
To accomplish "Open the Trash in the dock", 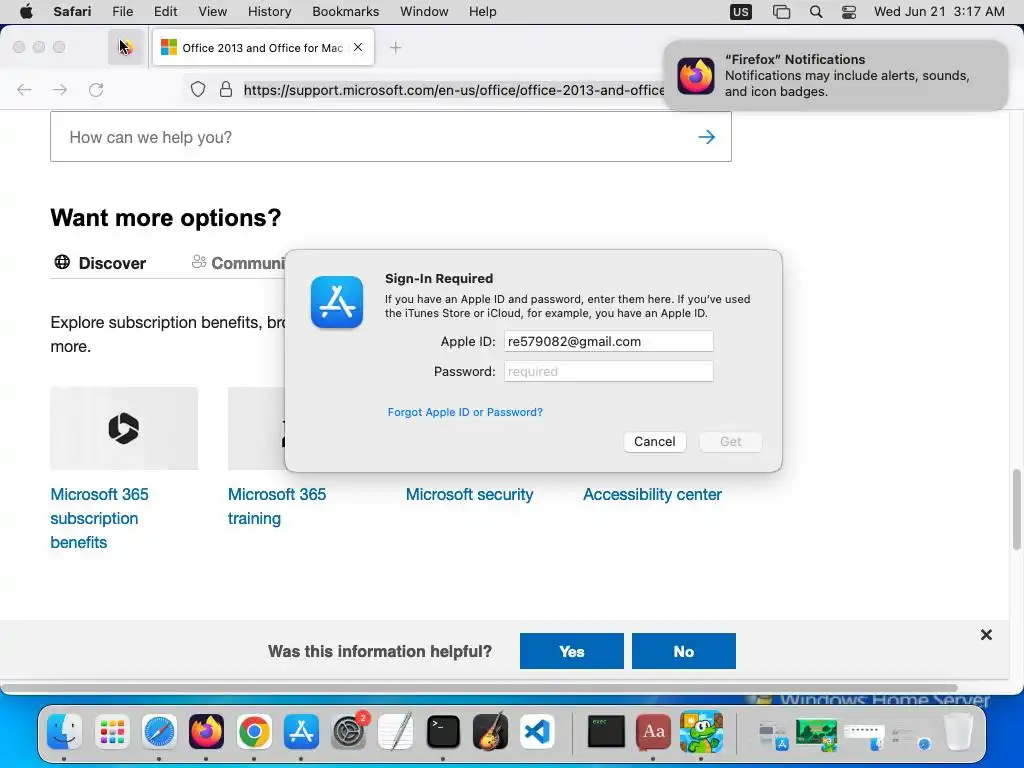I will click(x=958, y=731).
